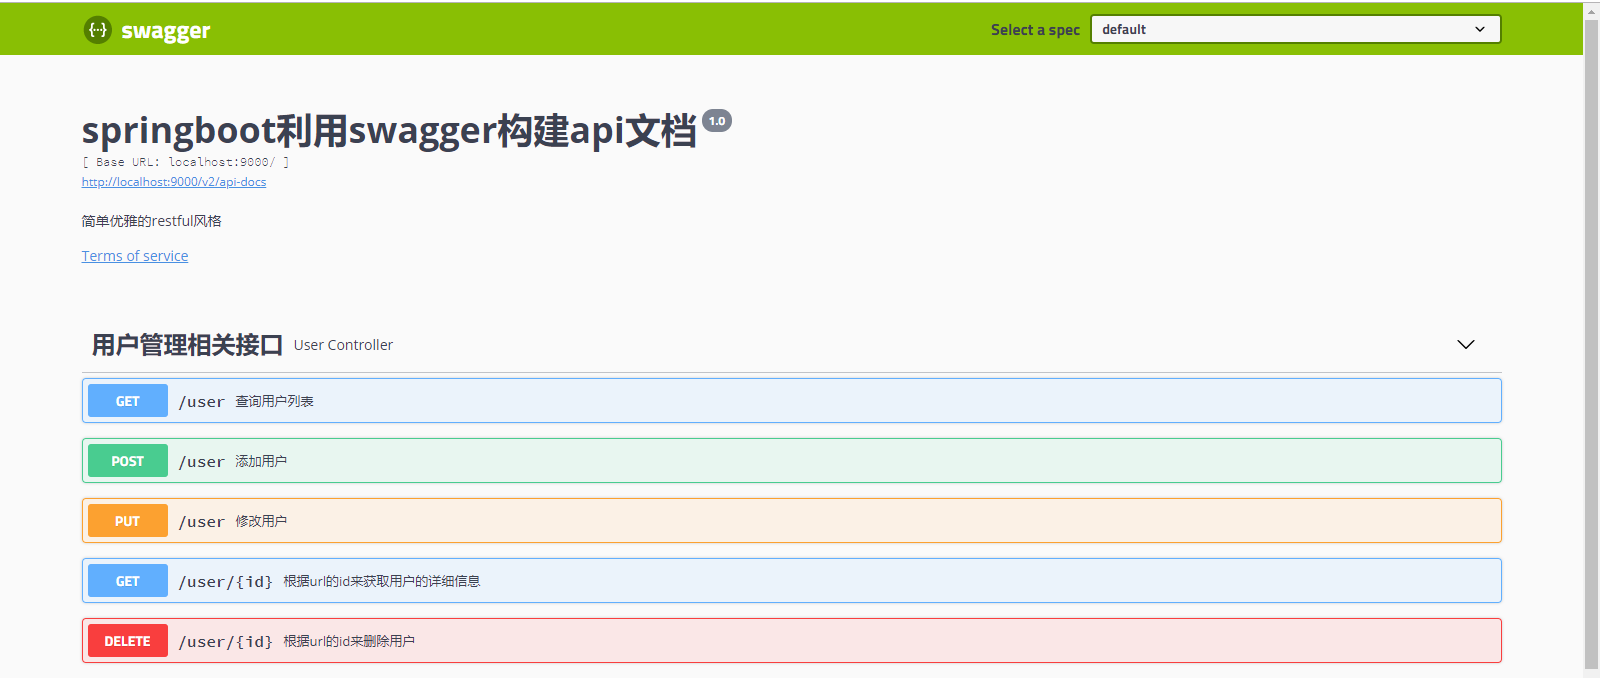Click the Base URL: localhost:9000/ text
This screenshot has width=1600, height=678.
tap(186, 162)
